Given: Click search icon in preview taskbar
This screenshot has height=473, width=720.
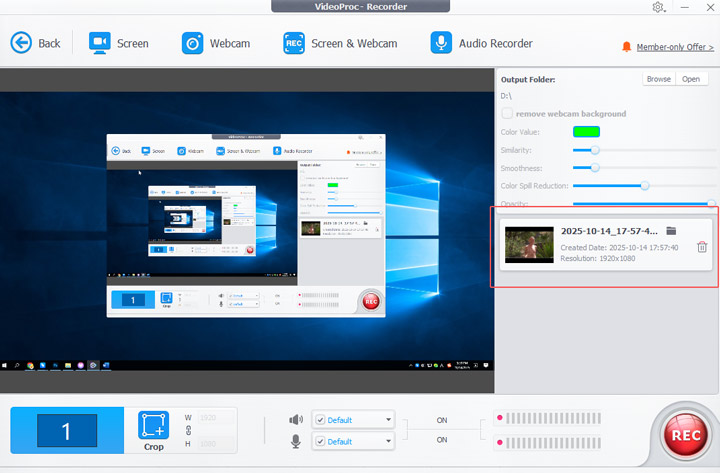Looking at the screenshot, I should tap(17, 366).
